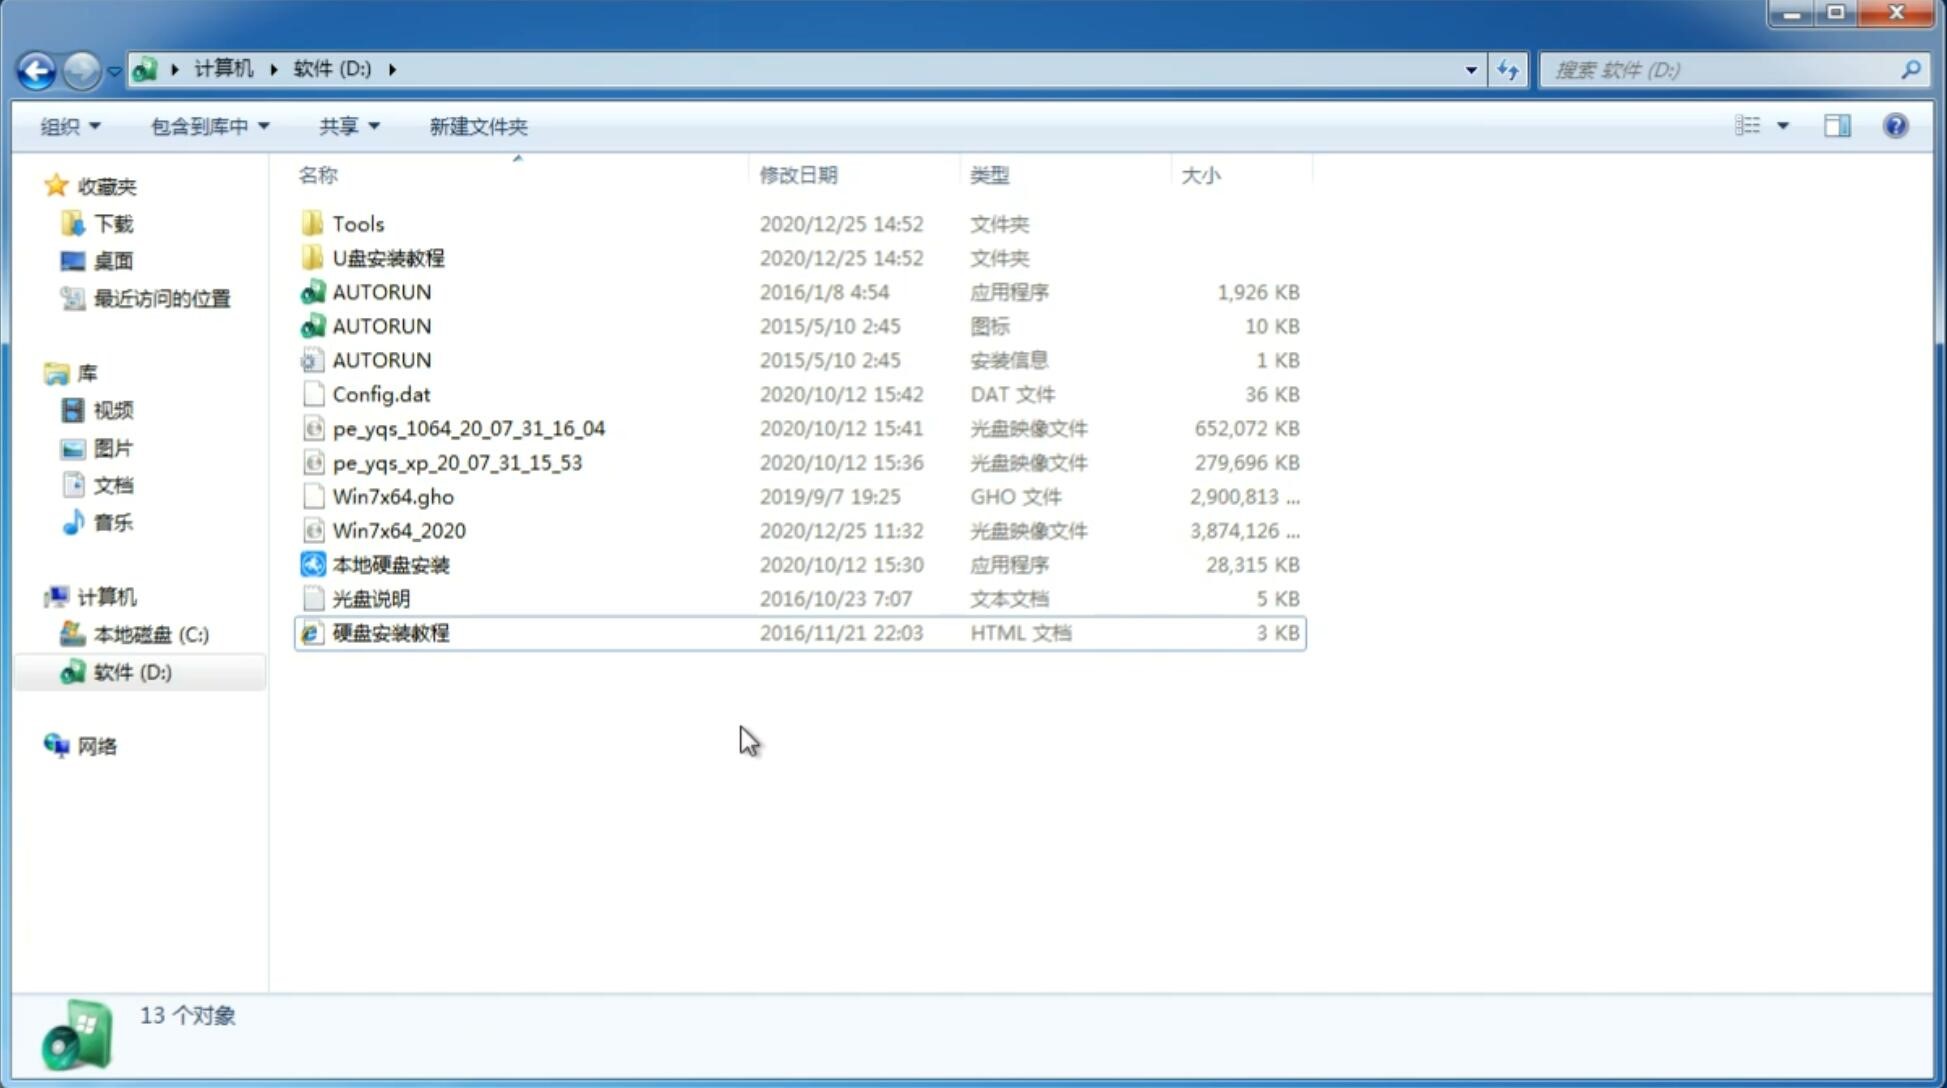The height and width of the screenshot is (1088, 1947).
Task: Select 软件 (D:) drive in sidebar
Action: (x=132, y=672)
